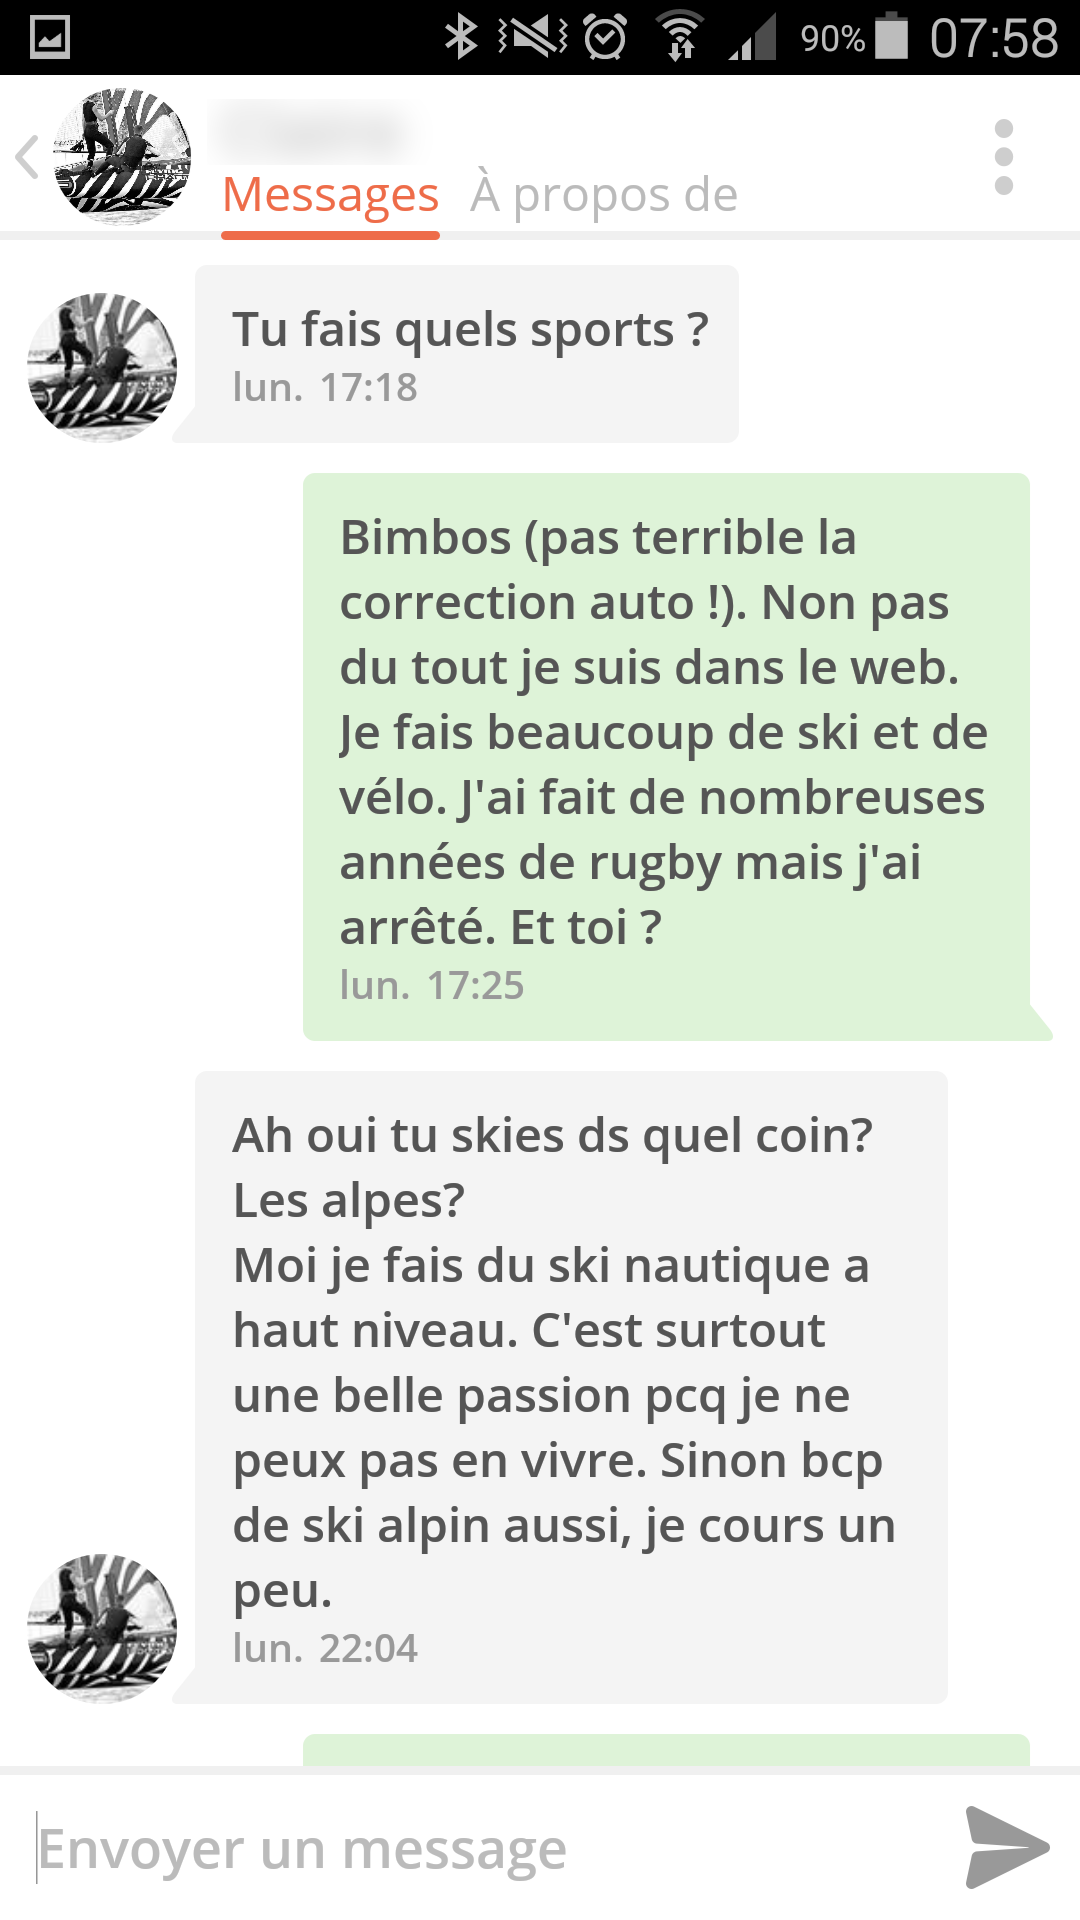This screenshot has height=1920, width=1080.
Task: Open the profile photo in the header
Action: pos(122,157)
